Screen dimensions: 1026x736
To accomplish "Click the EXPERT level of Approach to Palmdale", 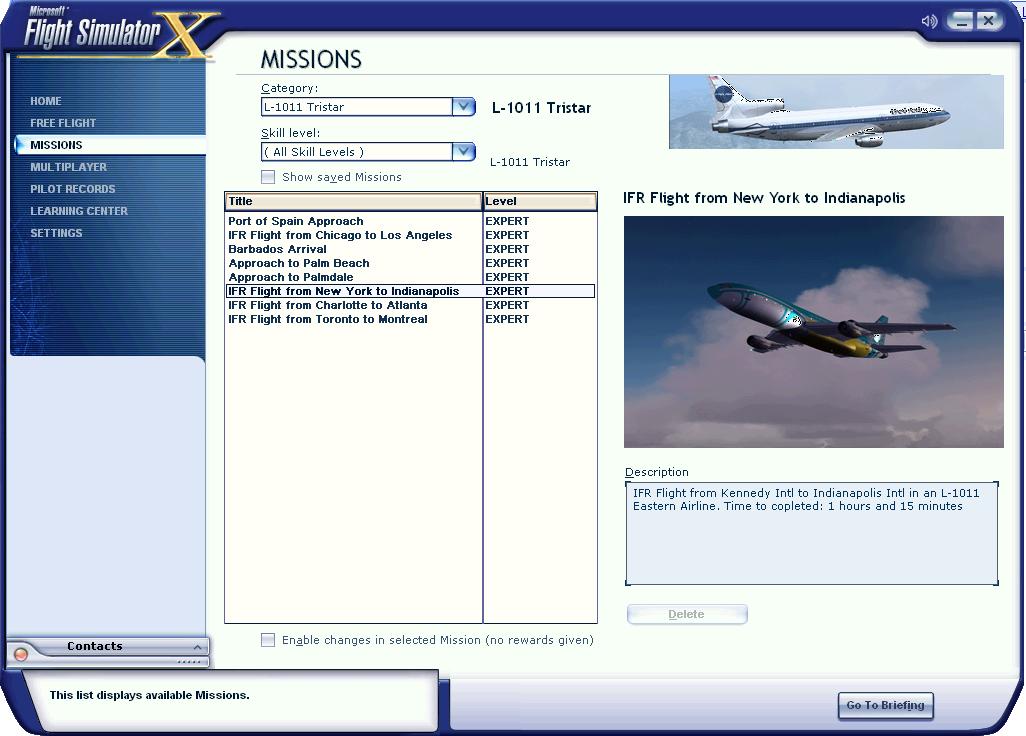I will point(507,277).
